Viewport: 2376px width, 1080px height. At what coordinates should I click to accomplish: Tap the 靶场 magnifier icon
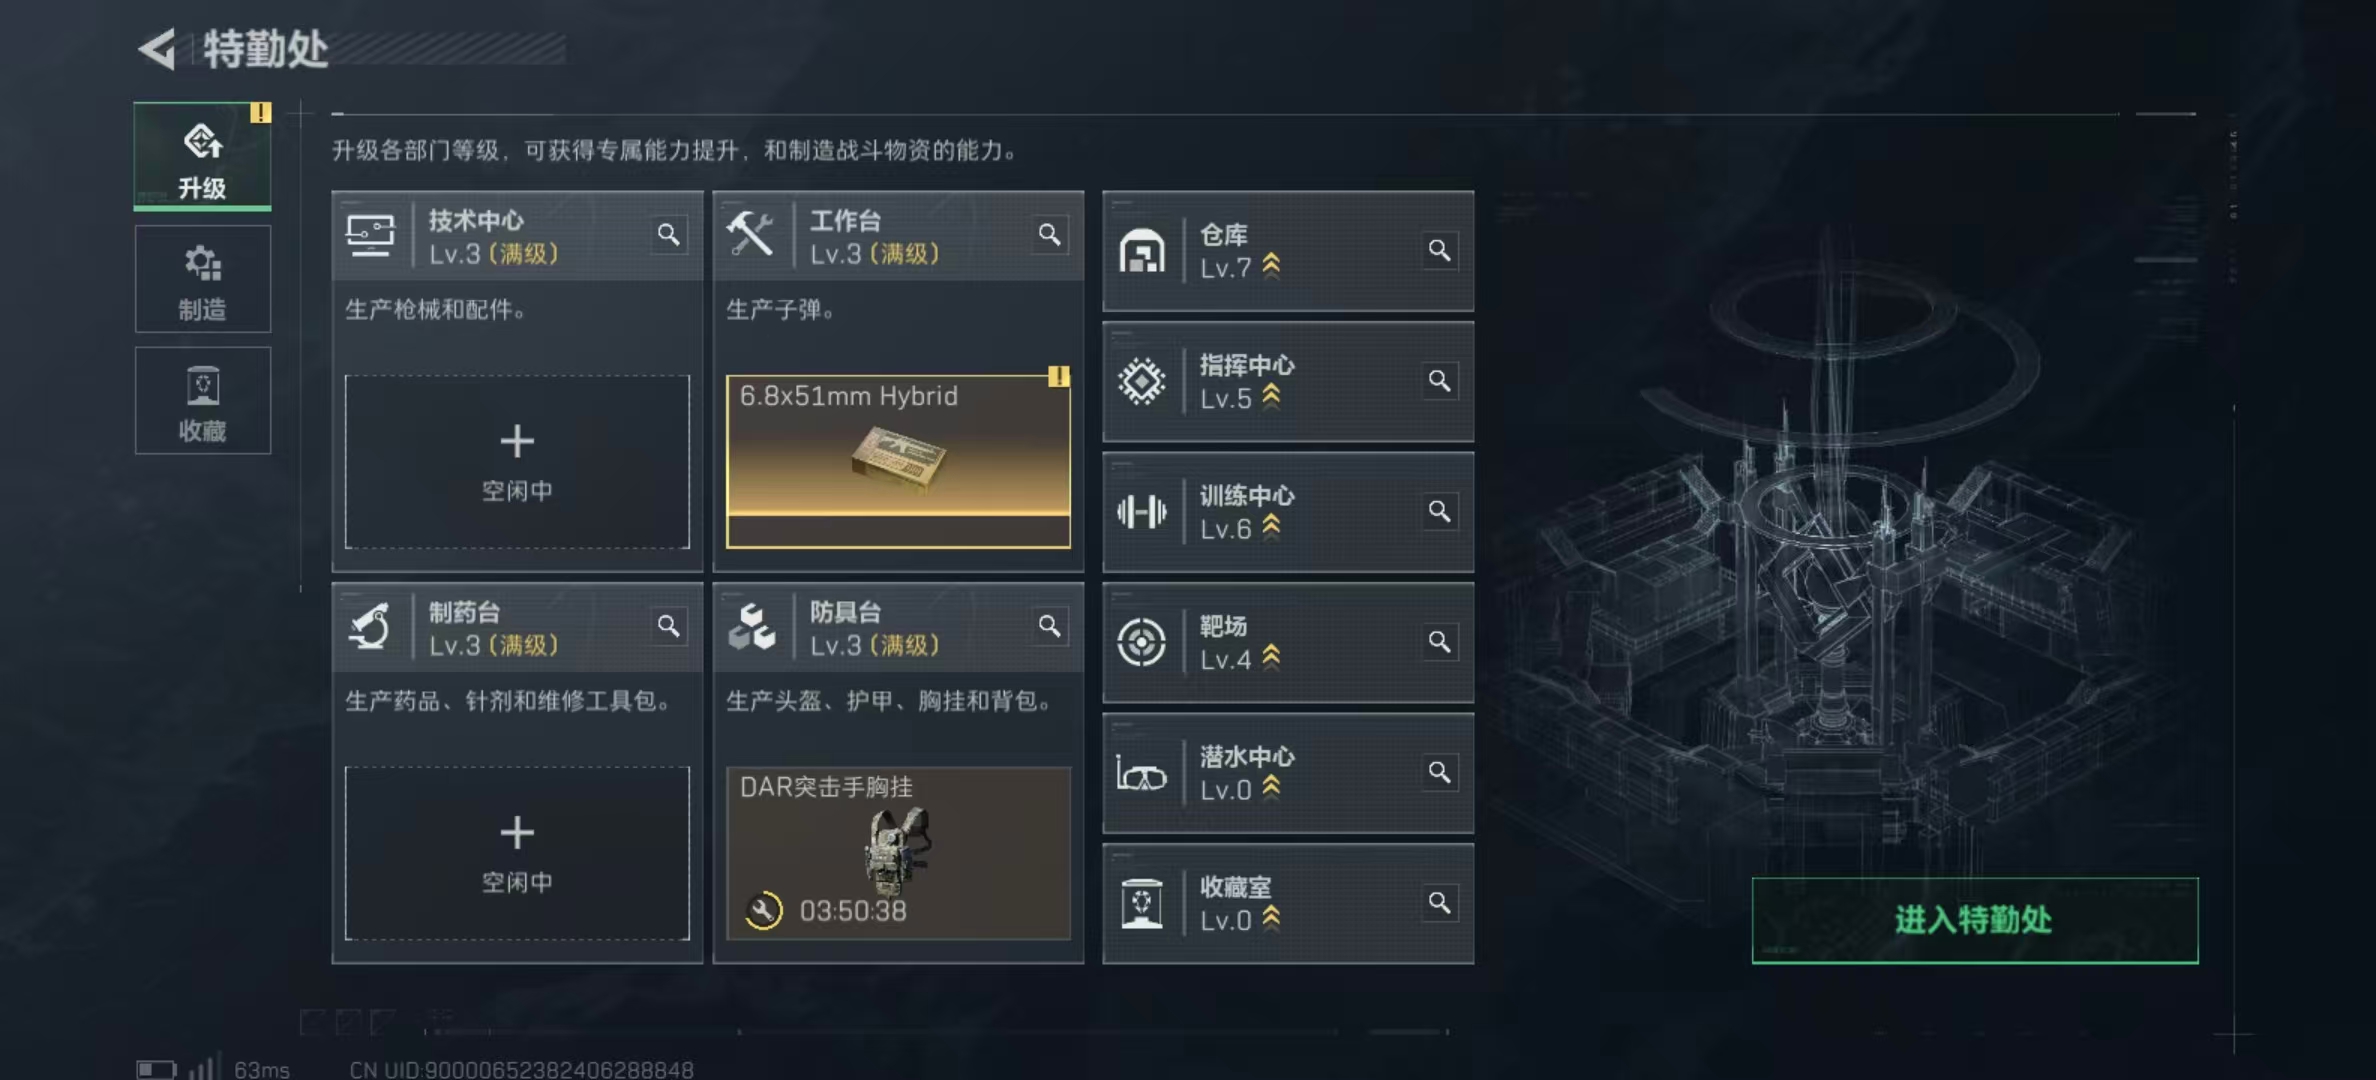pyautogui.click(x=1439, y=642)
